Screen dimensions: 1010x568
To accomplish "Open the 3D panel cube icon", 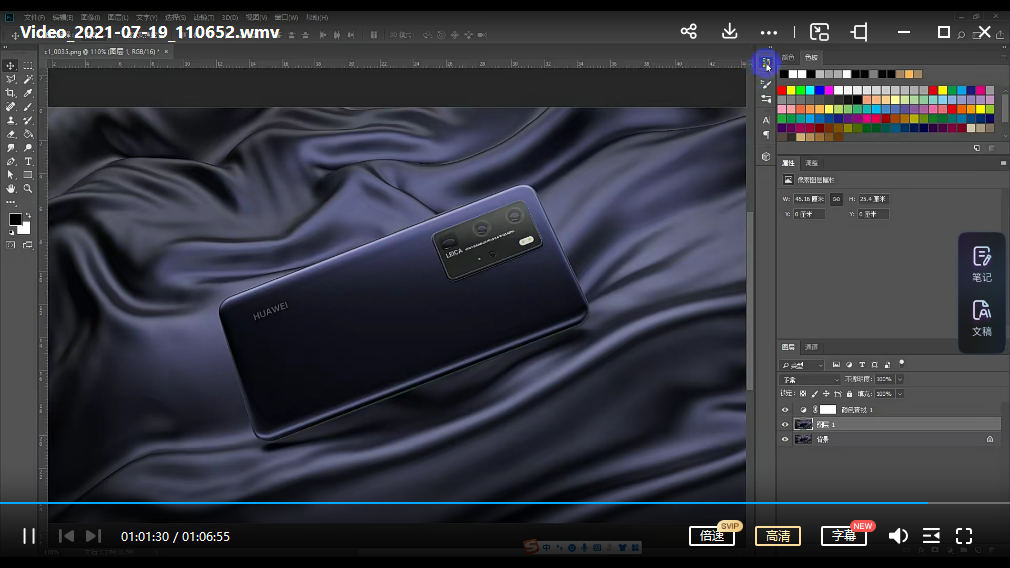I will coord(766,156).
